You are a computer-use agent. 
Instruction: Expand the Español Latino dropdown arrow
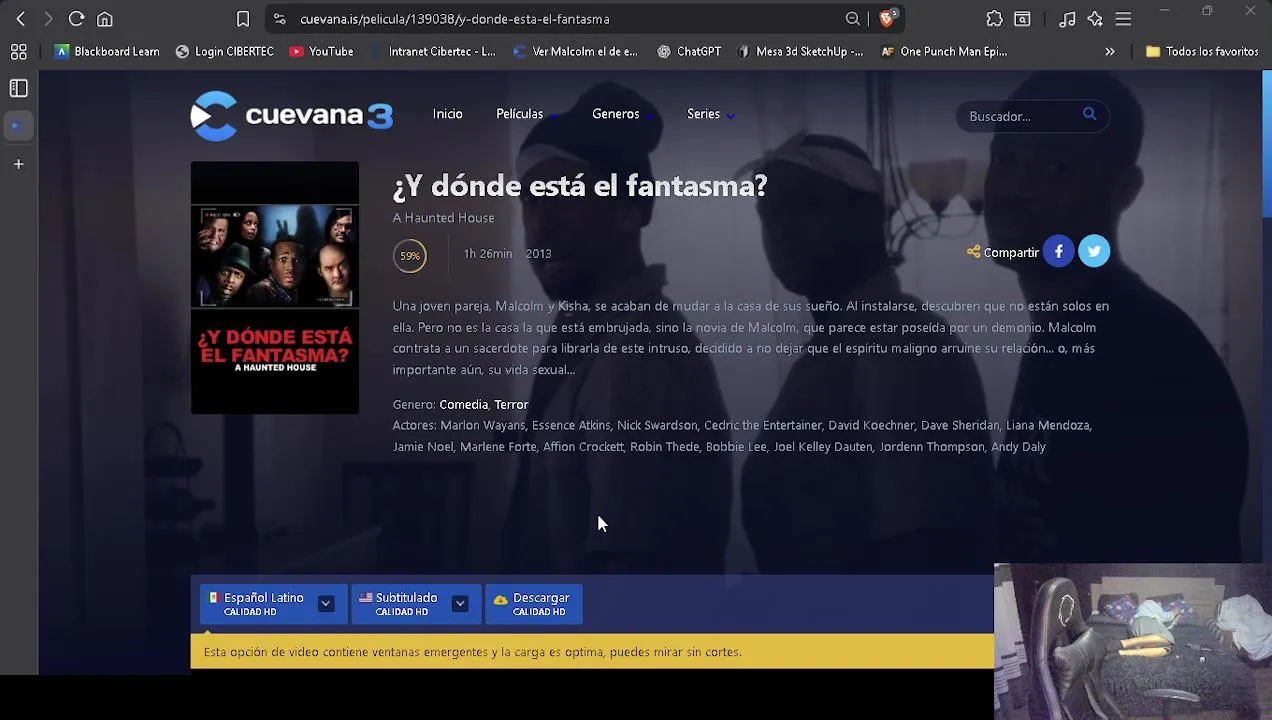tap(326, 604)
